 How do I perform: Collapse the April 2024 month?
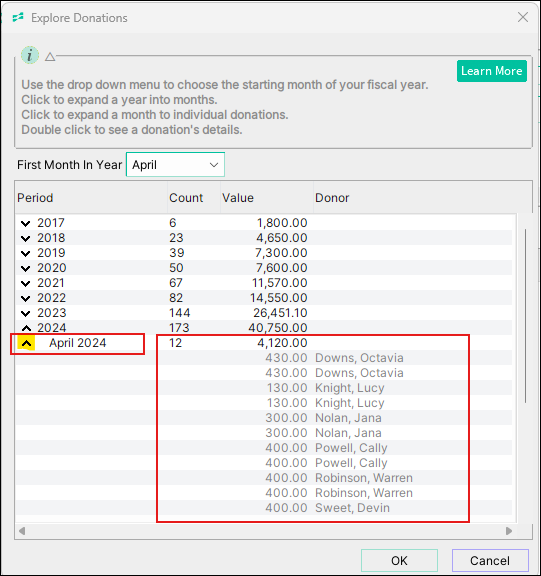(26, 343)
